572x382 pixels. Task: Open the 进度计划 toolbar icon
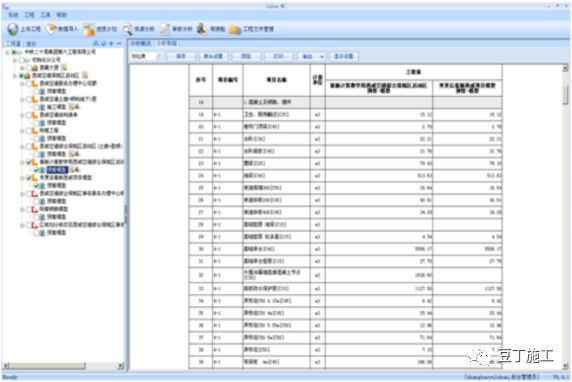(89, 29)
